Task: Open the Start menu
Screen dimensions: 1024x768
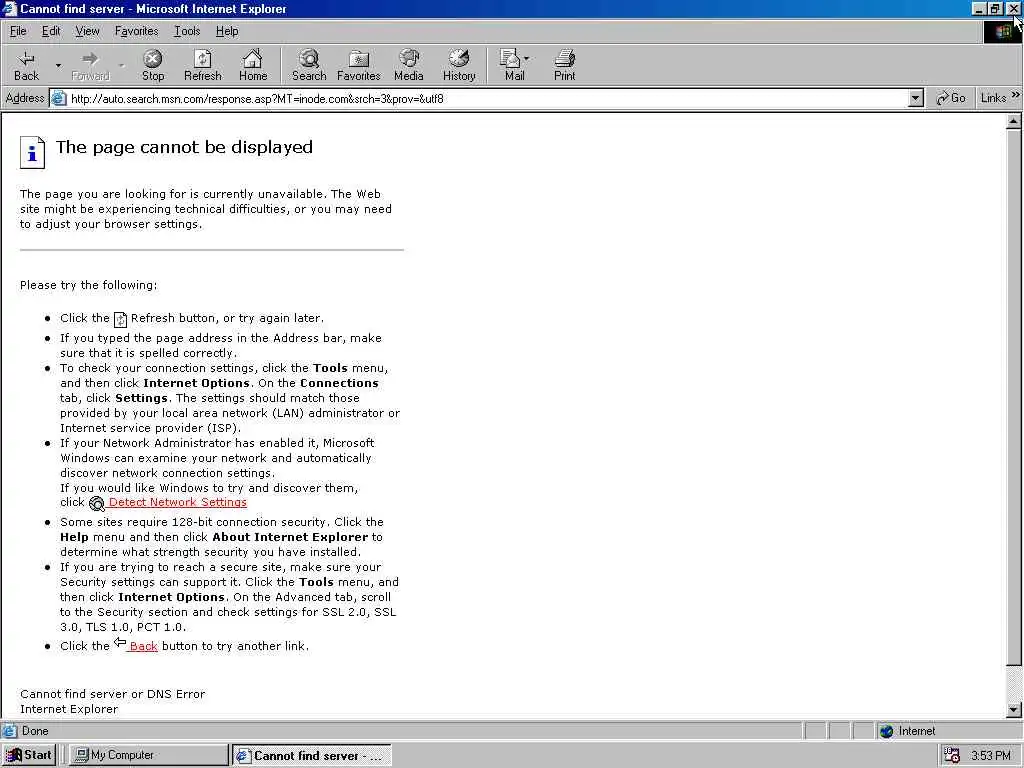Action: (x=29, y=755)
